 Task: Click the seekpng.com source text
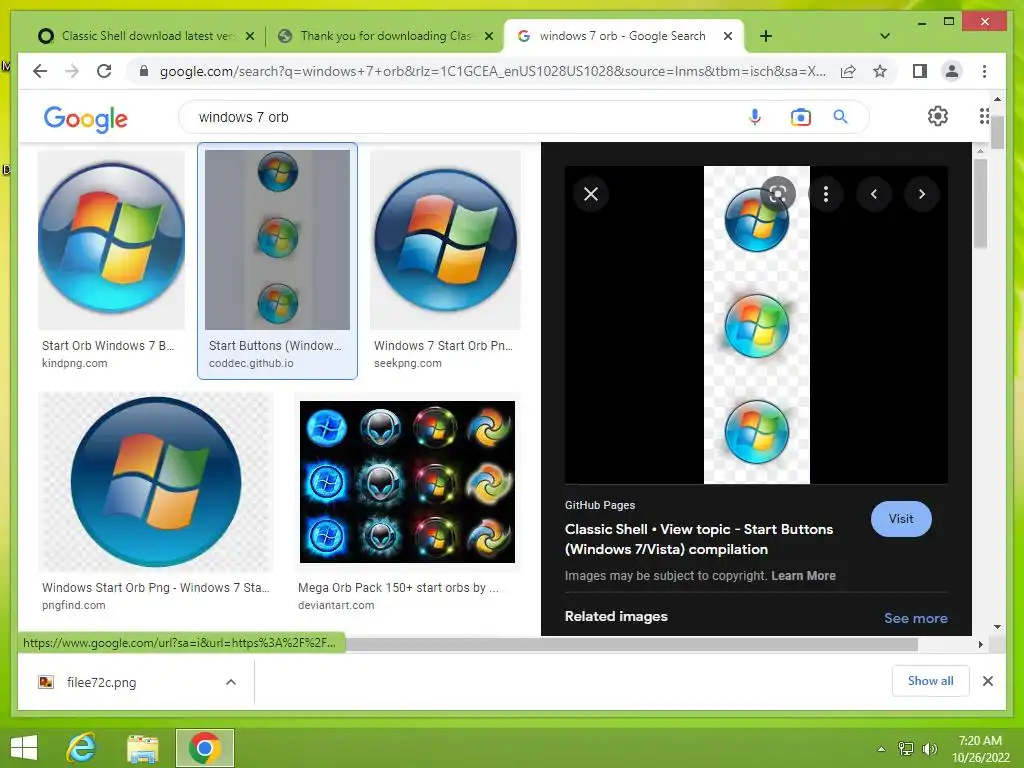[408, 363]
